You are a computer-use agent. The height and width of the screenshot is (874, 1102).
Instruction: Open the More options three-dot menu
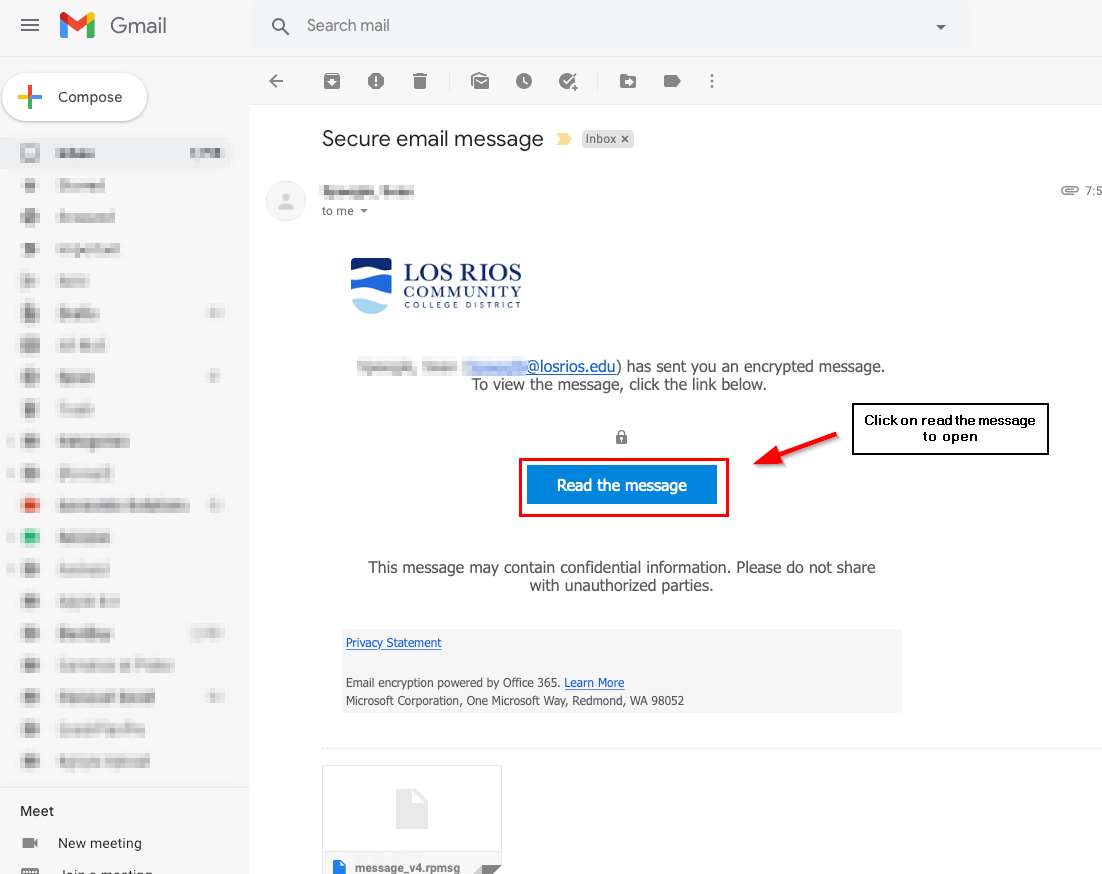pyautogui.click(x=712, y=81)
